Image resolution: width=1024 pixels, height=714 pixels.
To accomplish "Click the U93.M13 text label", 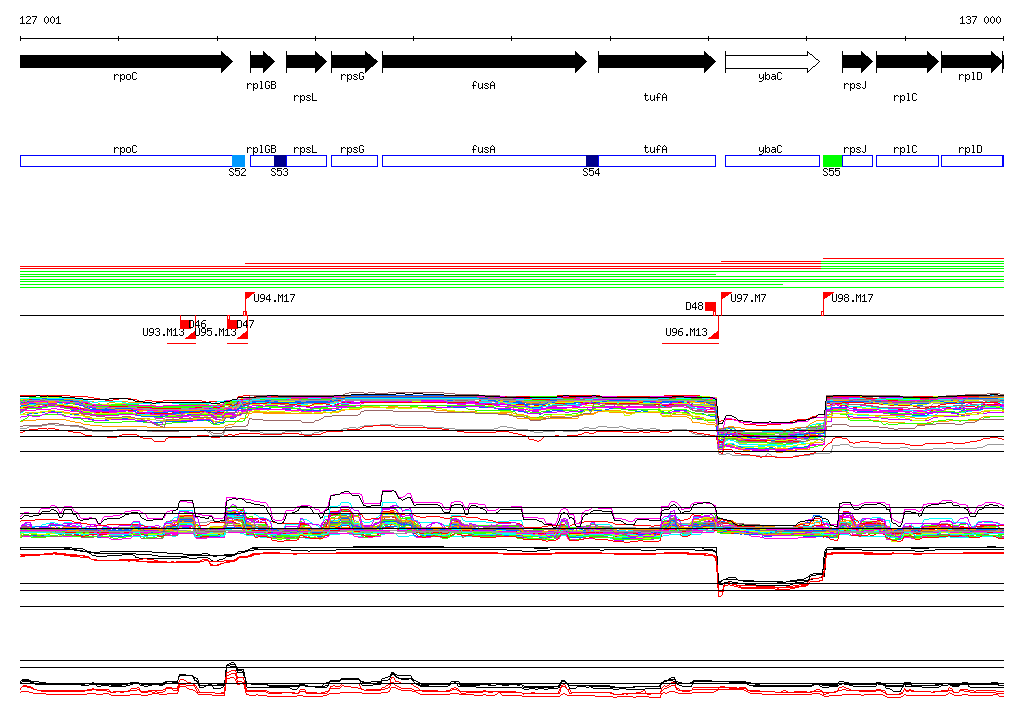I will (163, 333).
